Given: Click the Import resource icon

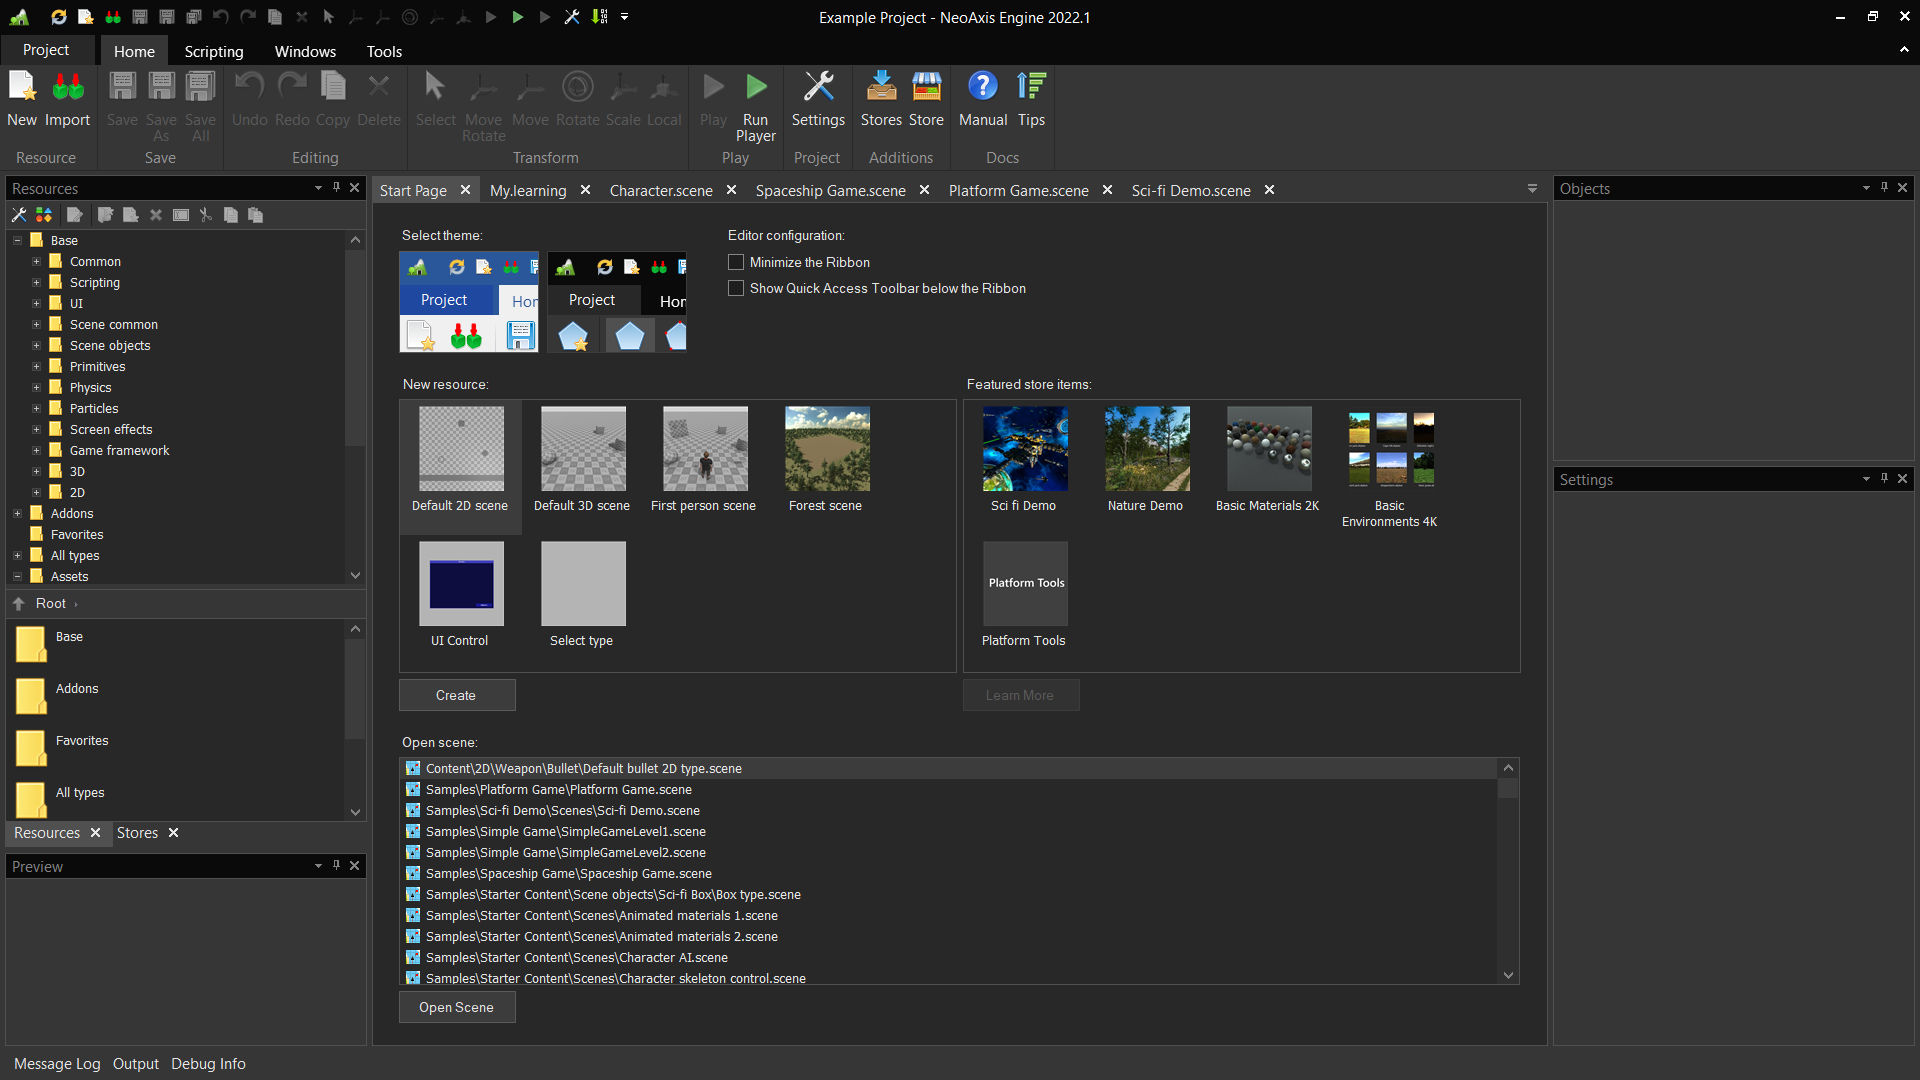Looking at the screenshot, I should pyautogui.click(x=67, y=88).
